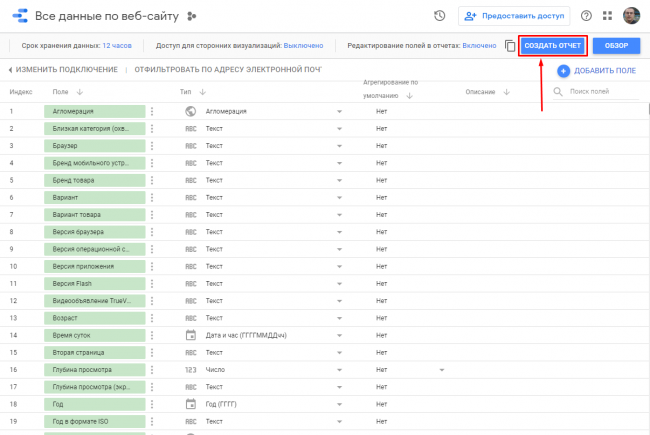Click the blue plus add field icon

pos(563,71)
